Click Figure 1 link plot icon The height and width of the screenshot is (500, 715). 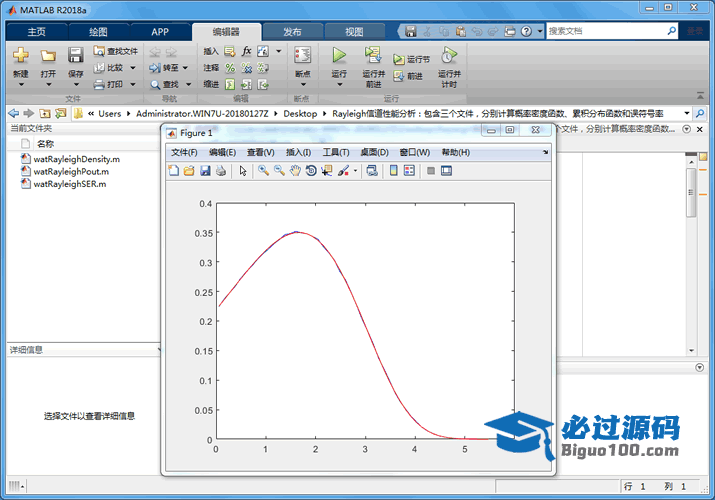pos(372,171)
